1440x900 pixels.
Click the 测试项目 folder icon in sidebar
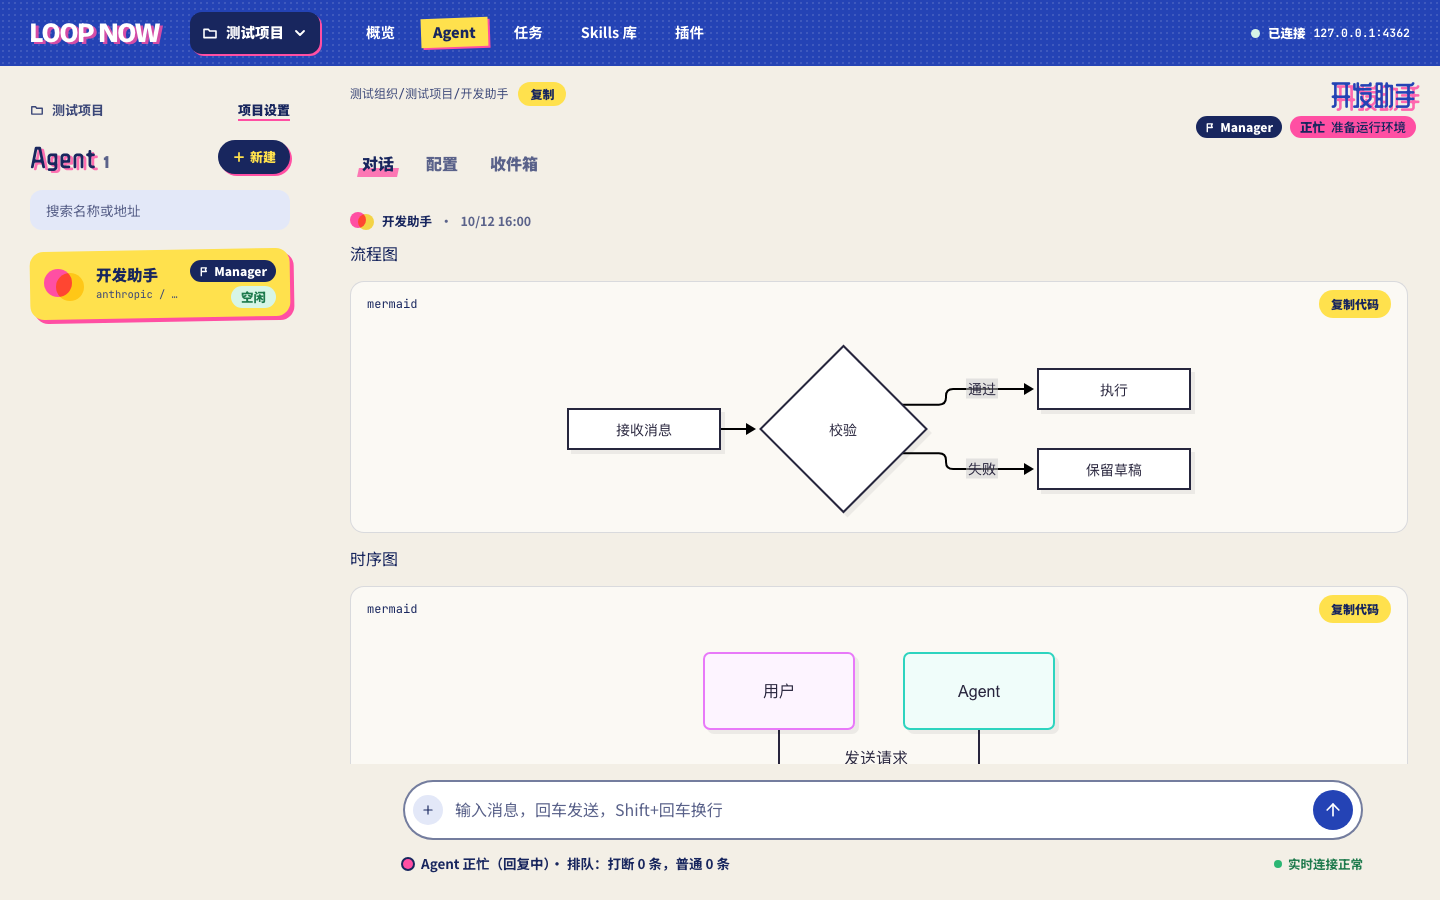point(37,110)
